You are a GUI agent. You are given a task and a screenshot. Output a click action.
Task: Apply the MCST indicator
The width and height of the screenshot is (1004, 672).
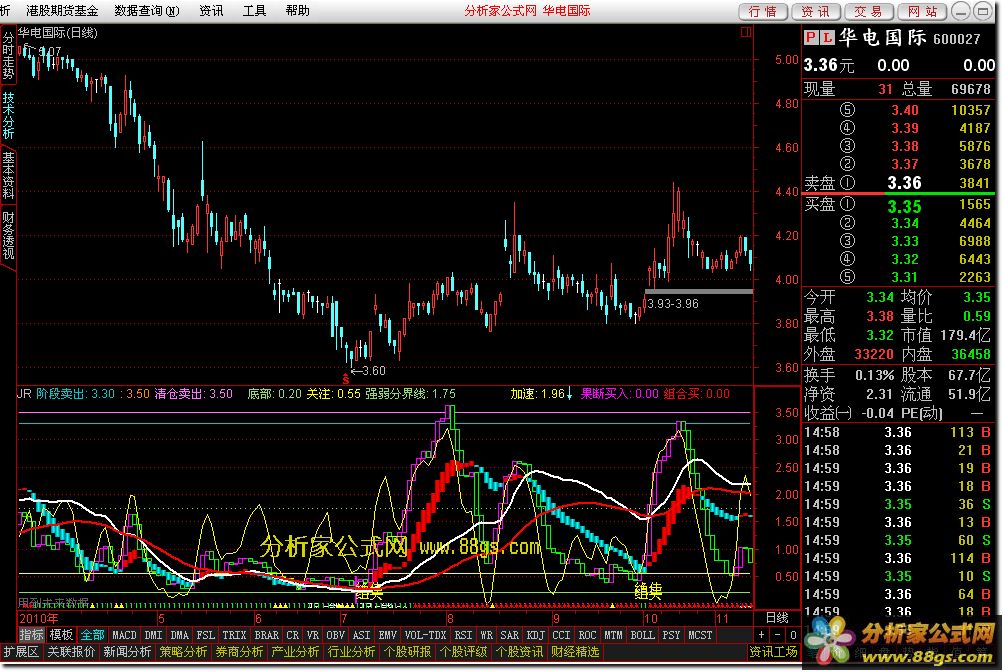[x=700, y=635]
